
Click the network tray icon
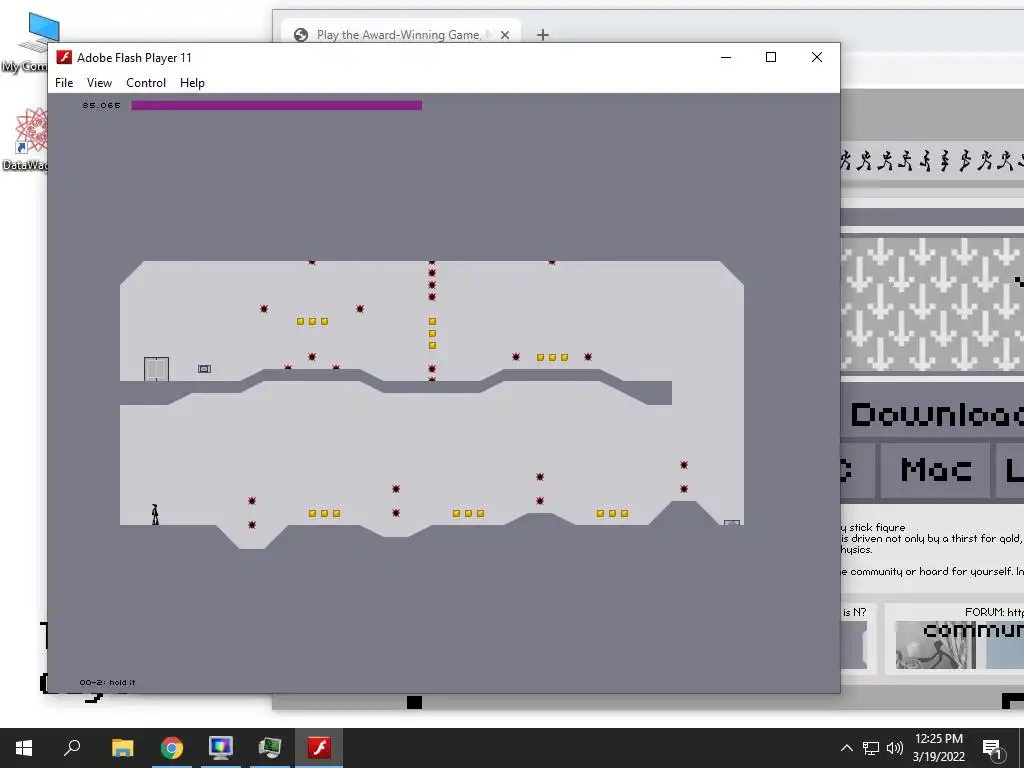tap(871, 748)
